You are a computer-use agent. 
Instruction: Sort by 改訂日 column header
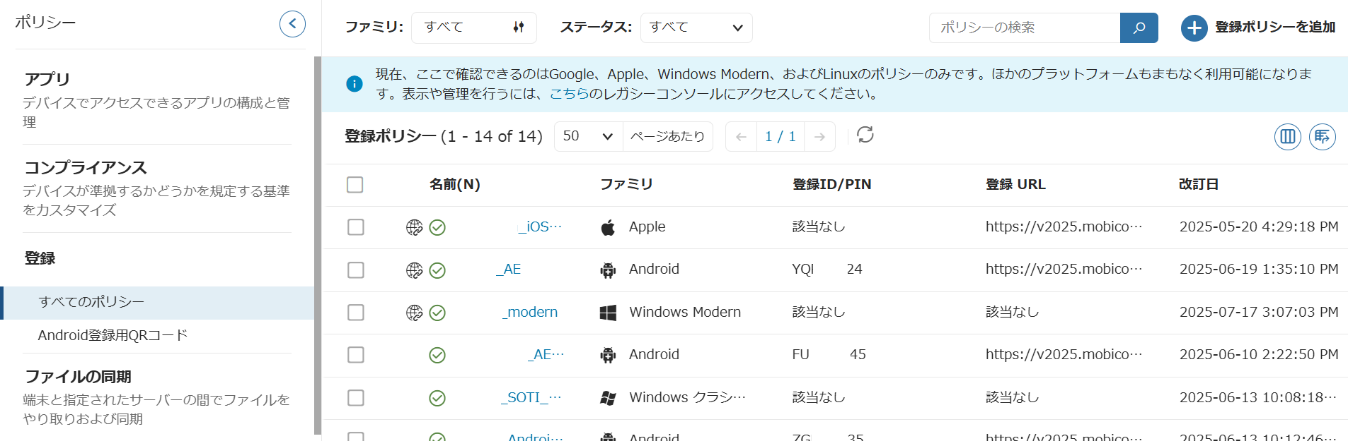pyautogui.click(x=1198, y=185)
